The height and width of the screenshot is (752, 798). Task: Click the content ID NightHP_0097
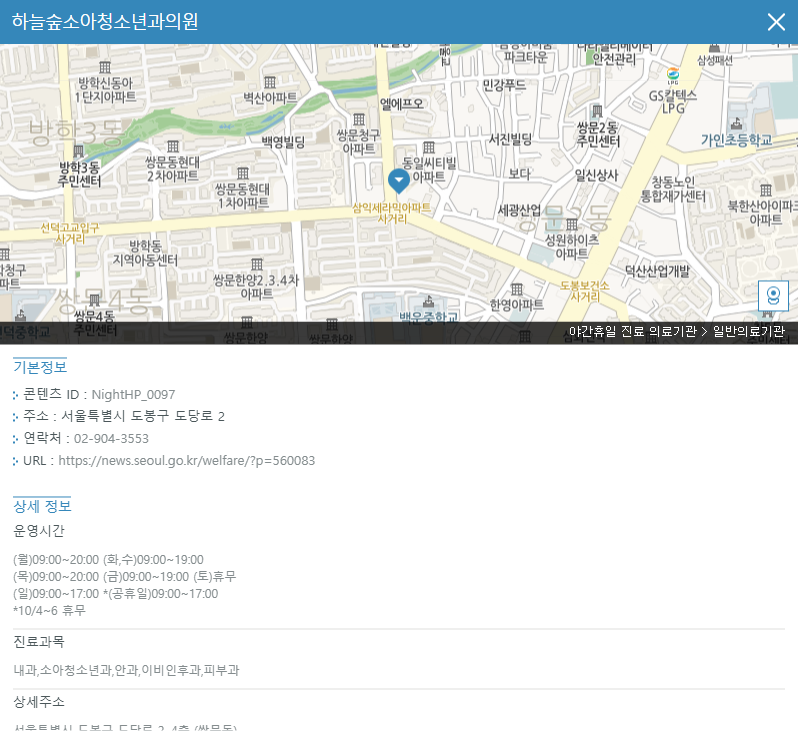(x=133, y=395)
